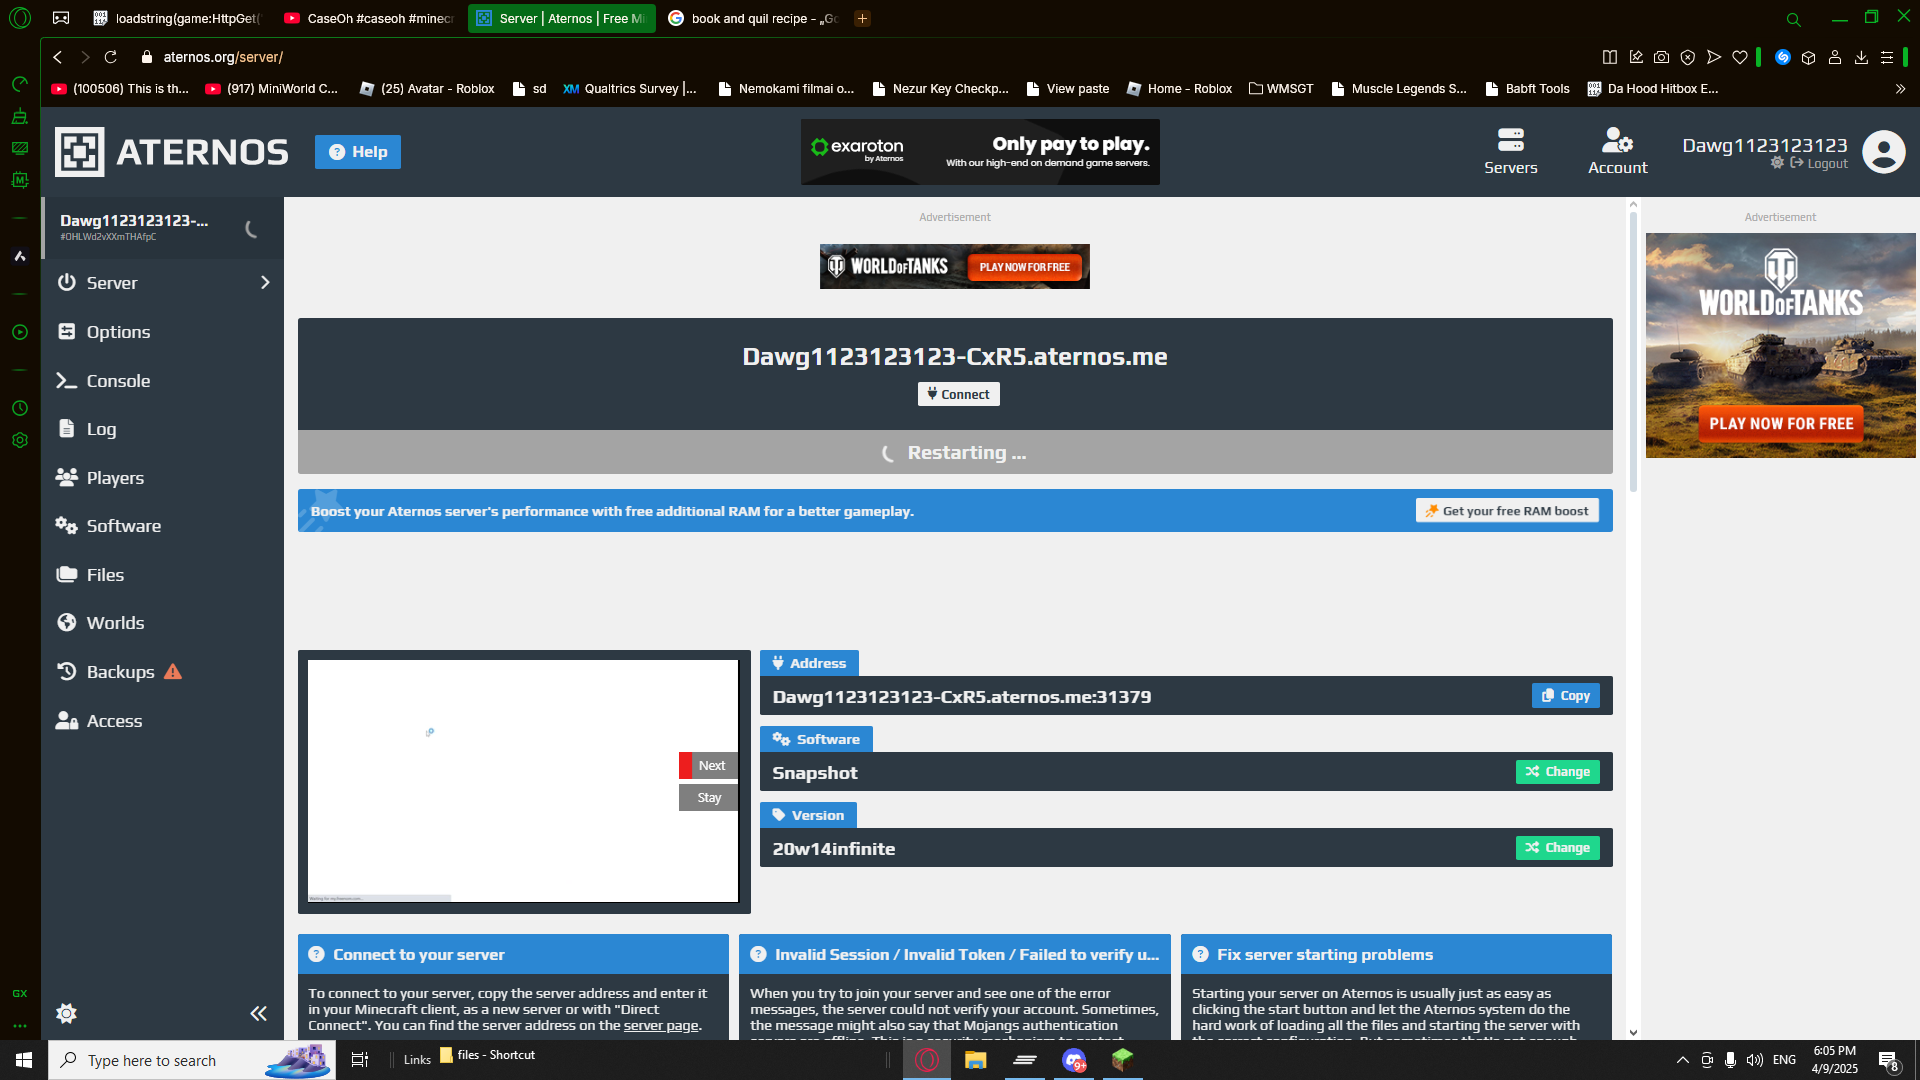Open the Minecraft launcher taskbar icon

tap(1122, 1060)
